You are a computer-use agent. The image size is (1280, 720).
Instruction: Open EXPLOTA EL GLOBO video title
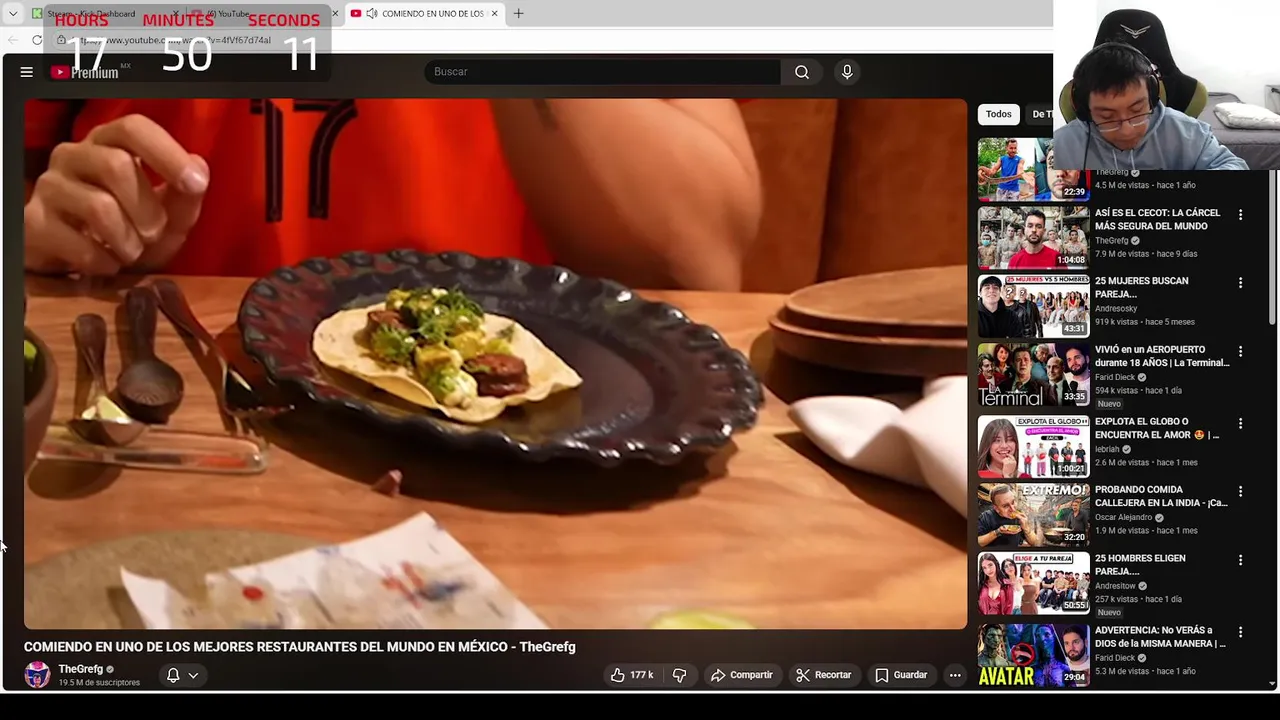[1157, 428]
